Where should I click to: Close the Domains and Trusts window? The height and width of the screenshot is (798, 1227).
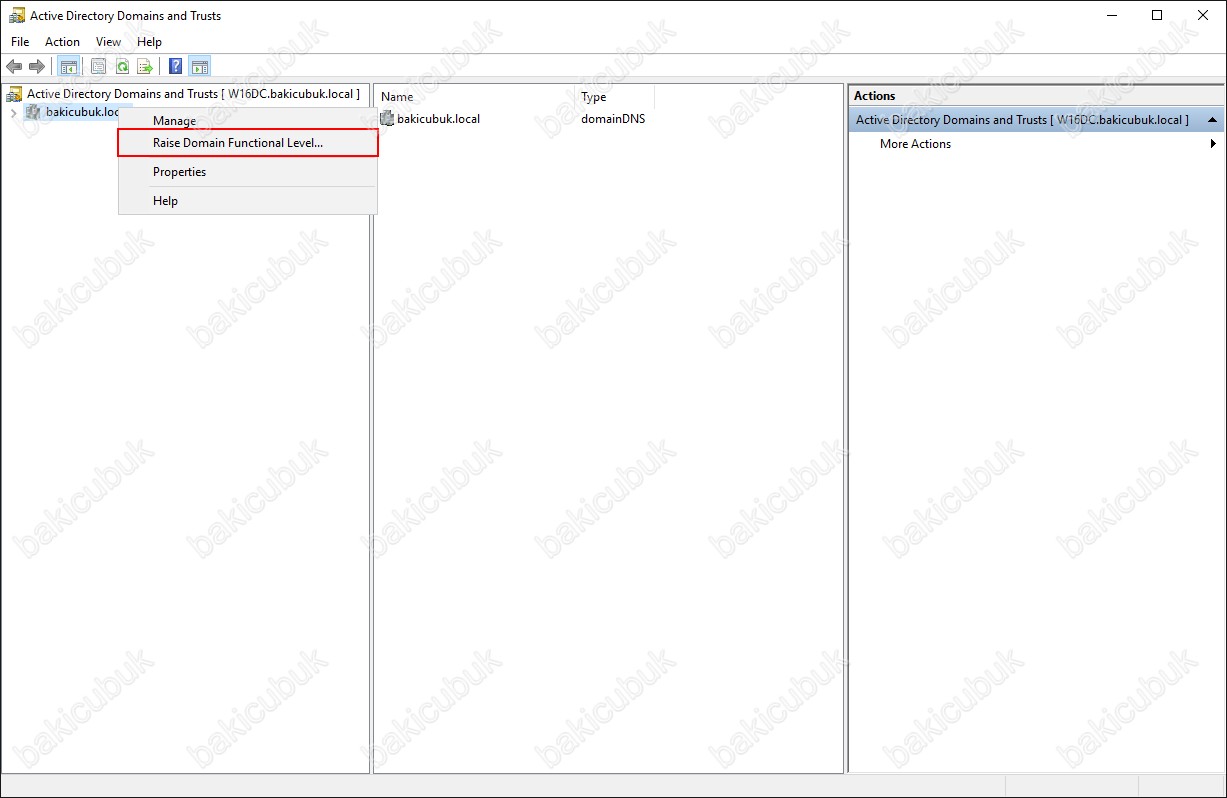pyautogui.click(x=1203, y=15)
